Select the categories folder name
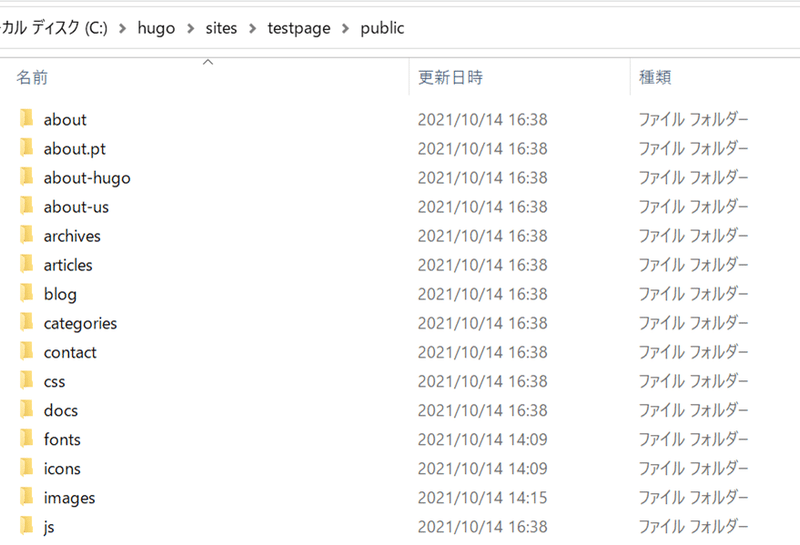The width and height of the screenshot is (800, 545). (x=80, y=324)
